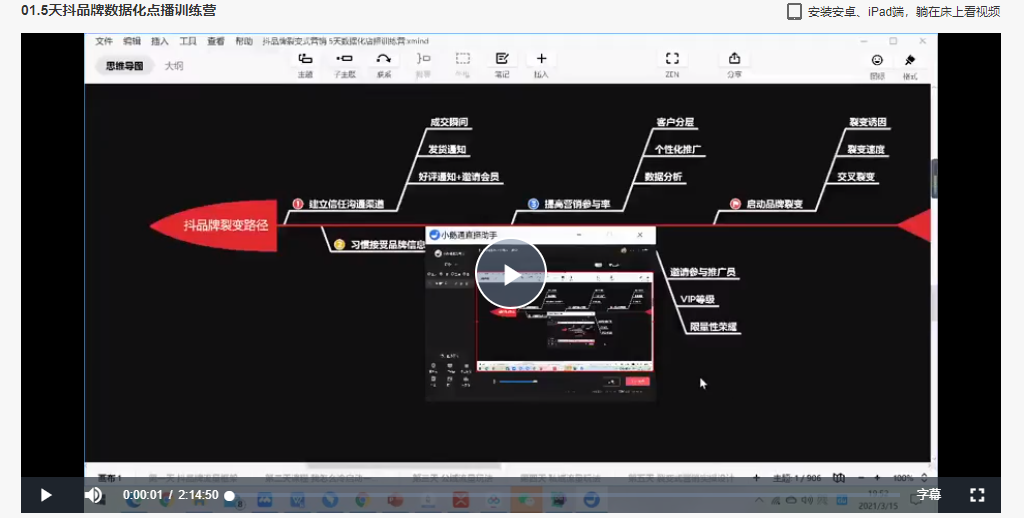Select the node 好评通知+邀请会员
This screenshot has height=518, width=1024.
tap(458, 177)
